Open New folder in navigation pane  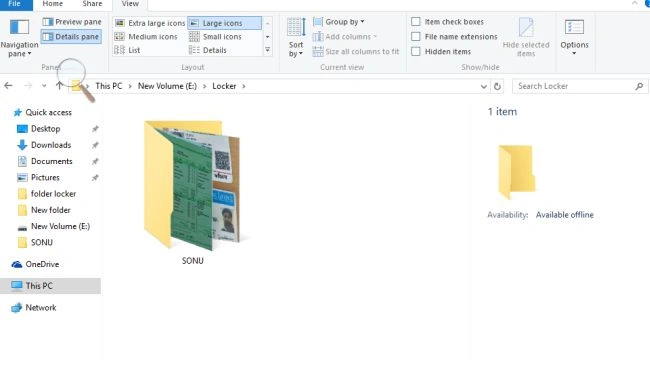(x=51, y=210)
